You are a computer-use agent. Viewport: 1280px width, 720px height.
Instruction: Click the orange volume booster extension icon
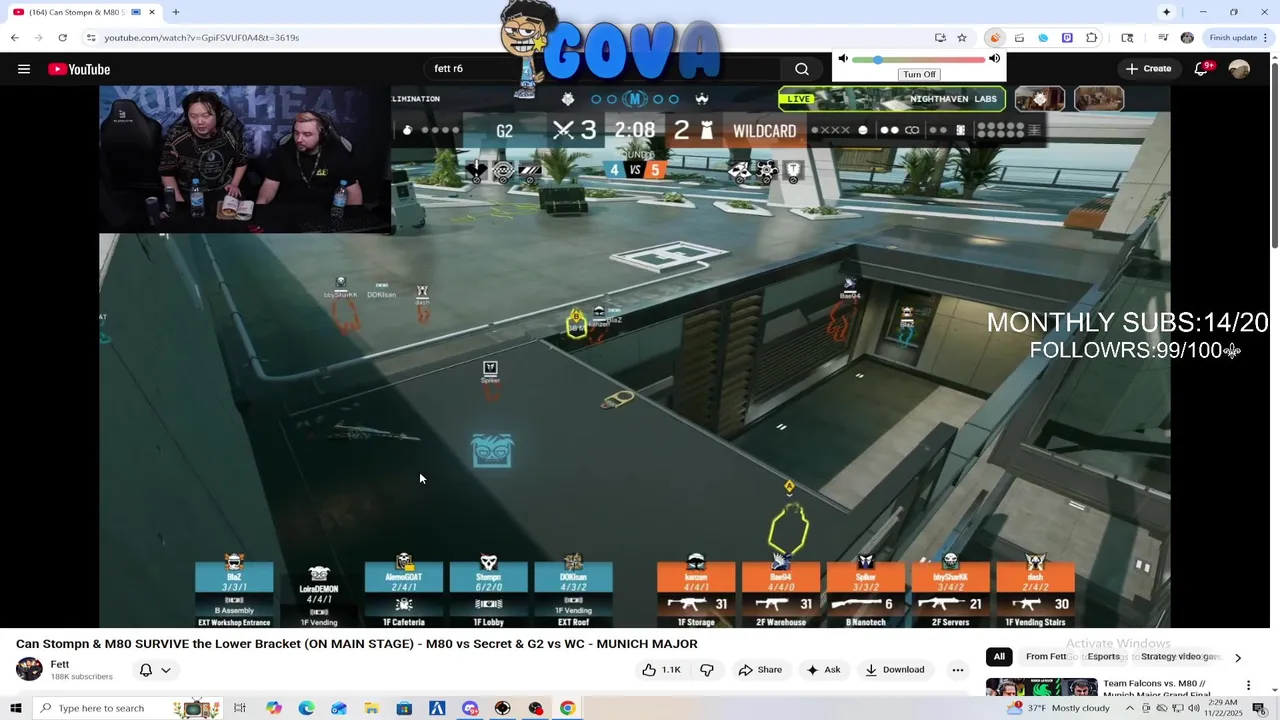click(994, 38)
